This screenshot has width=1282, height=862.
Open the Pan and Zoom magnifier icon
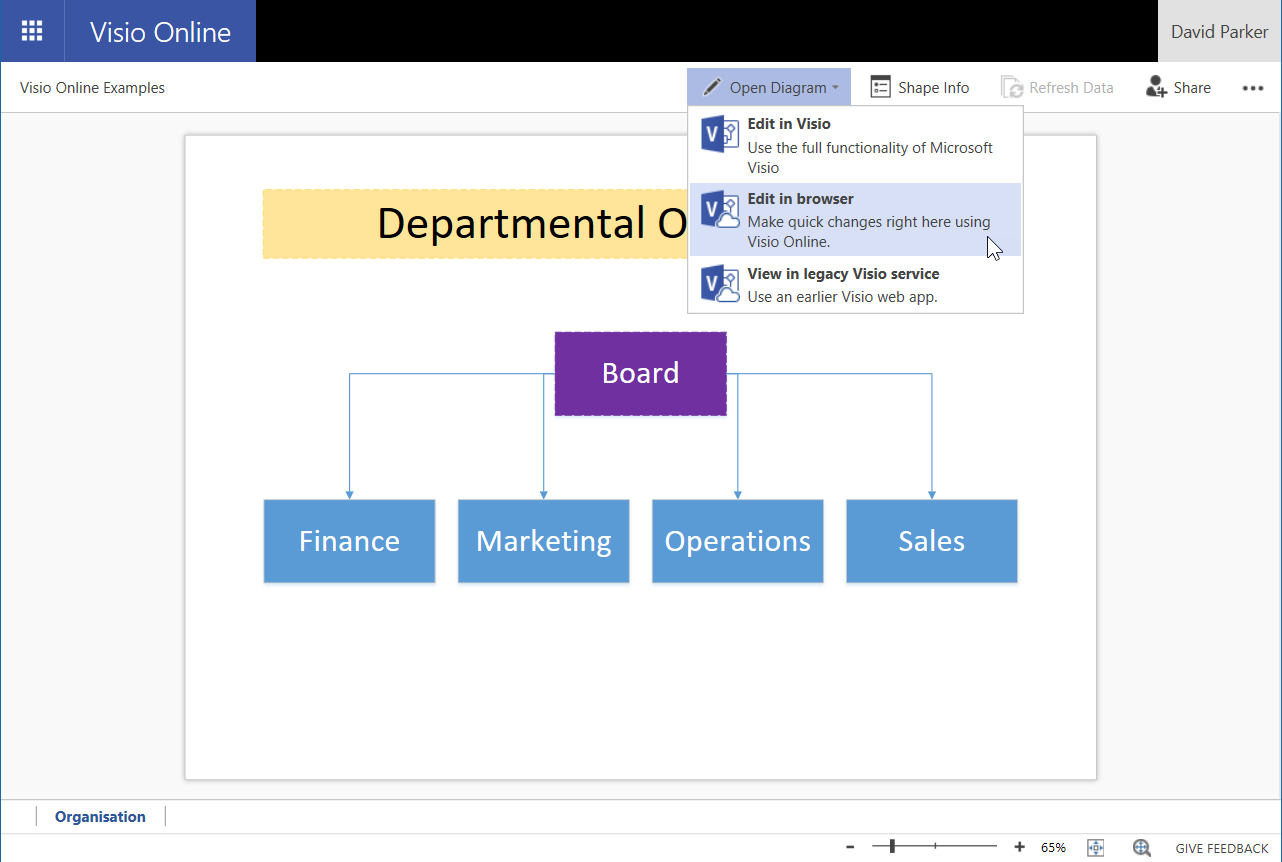1141,847
